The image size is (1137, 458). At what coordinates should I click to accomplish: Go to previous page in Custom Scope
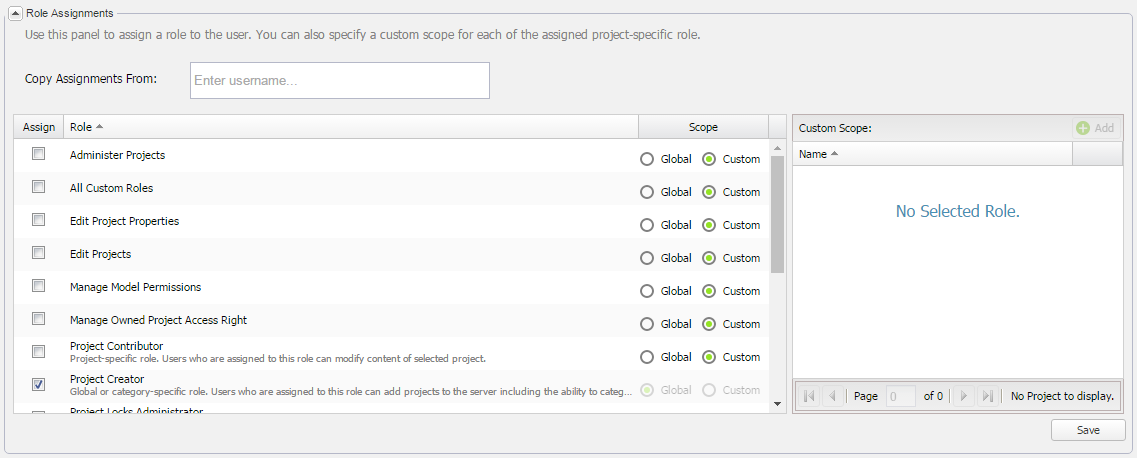(832, 396)
